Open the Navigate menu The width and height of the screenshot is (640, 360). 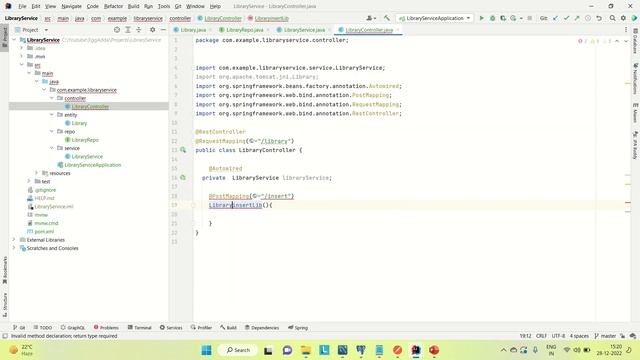pos(71,6)
